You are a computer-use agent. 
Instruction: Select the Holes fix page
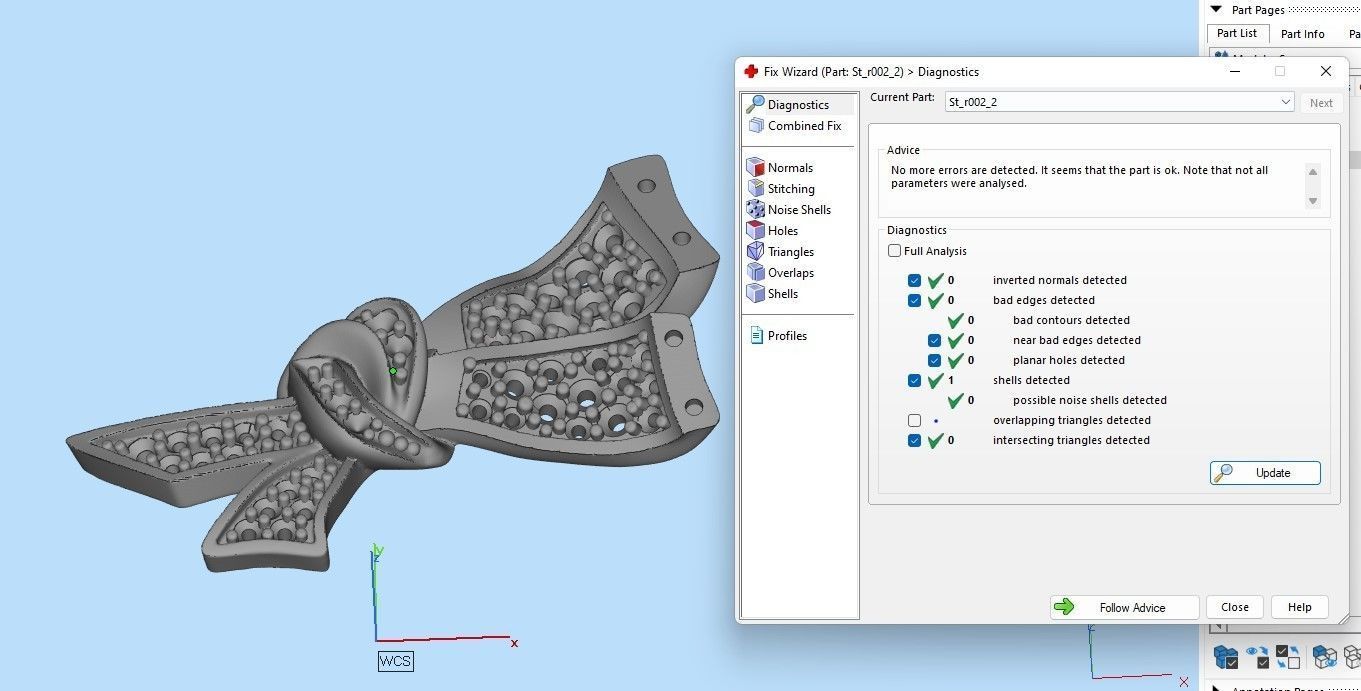click(773, 231)
